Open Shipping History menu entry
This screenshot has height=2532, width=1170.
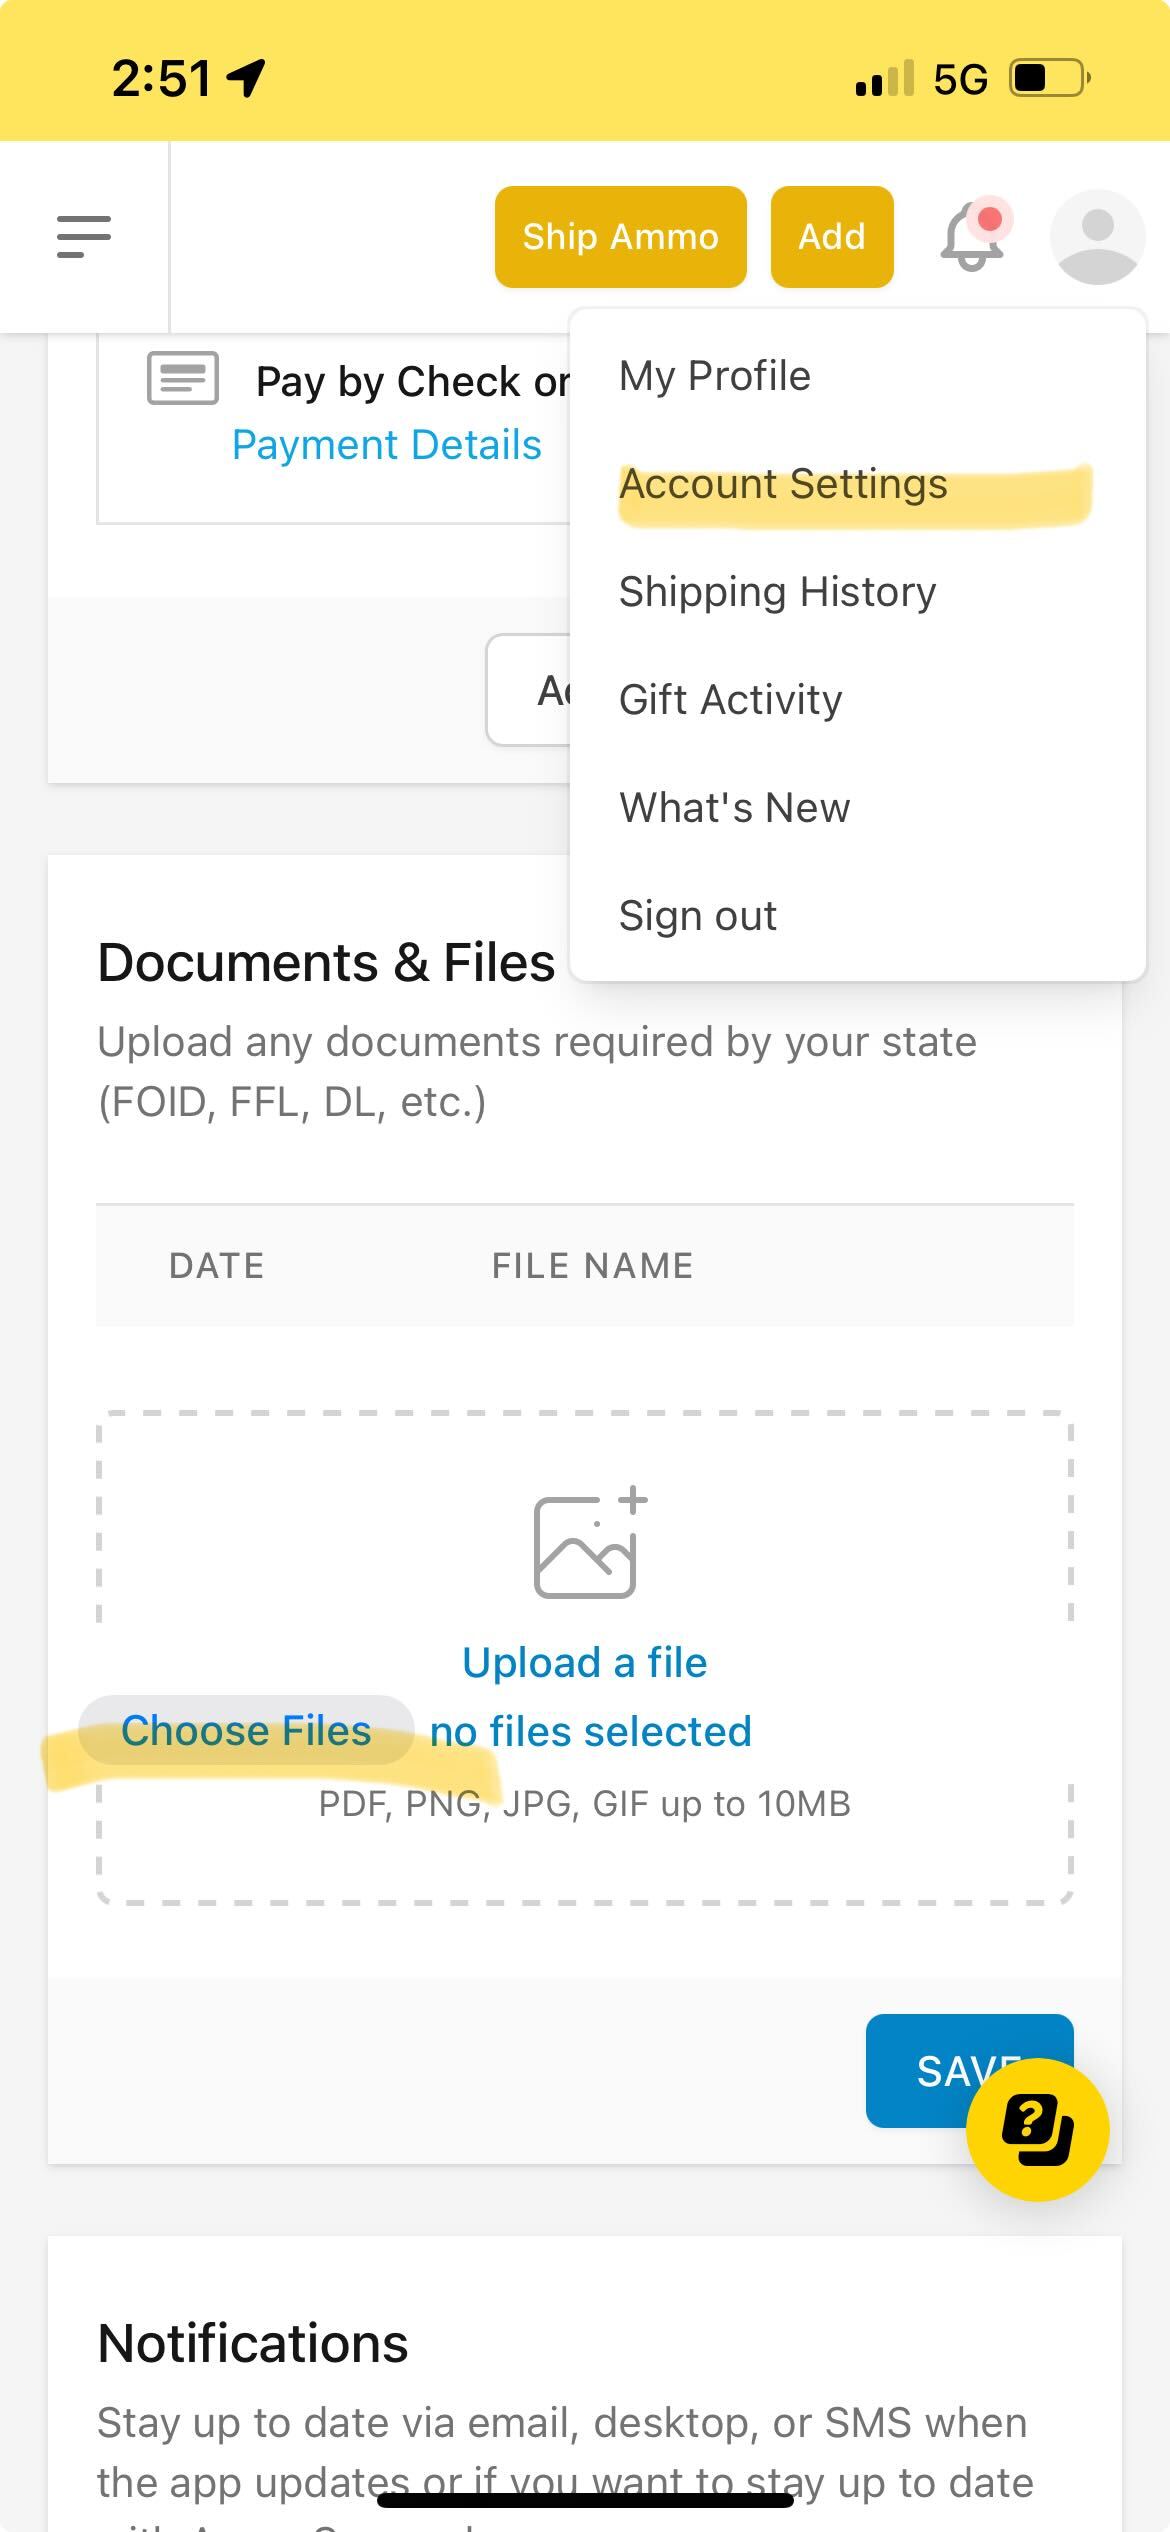pyautogui.click(x=777, y=592)
